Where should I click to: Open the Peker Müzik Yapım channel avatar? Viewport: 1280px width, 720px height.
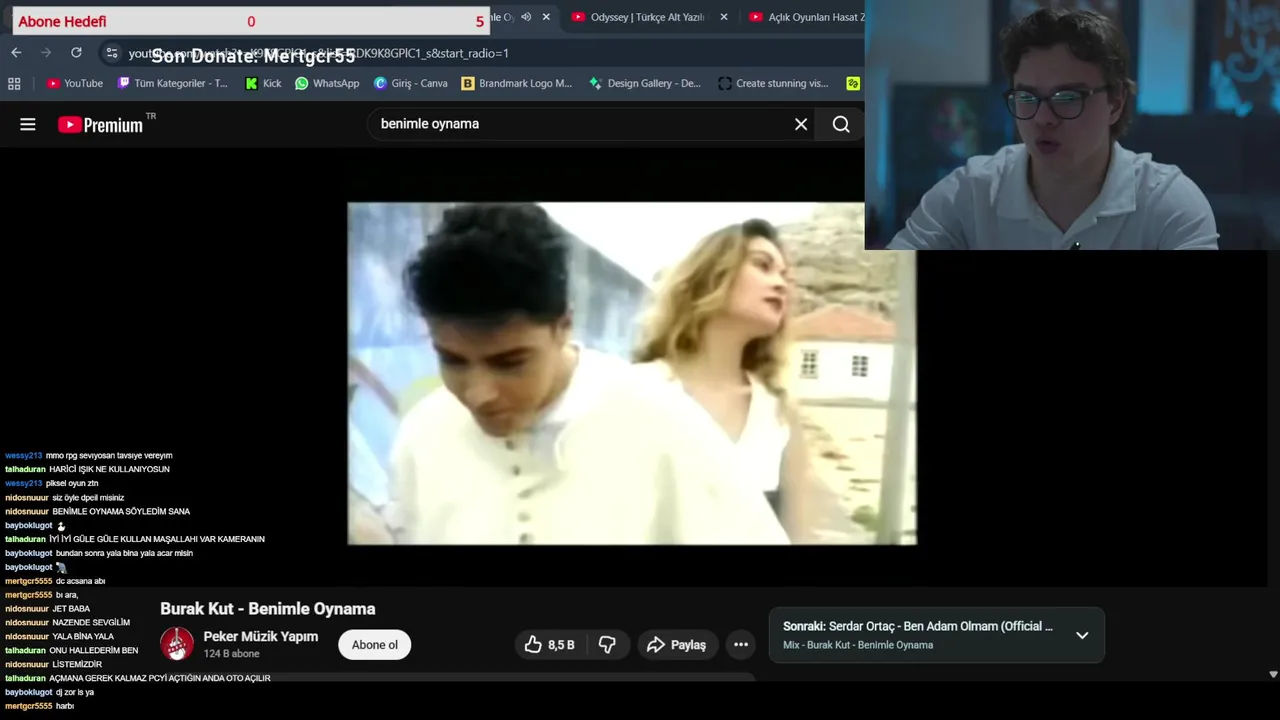177,644
